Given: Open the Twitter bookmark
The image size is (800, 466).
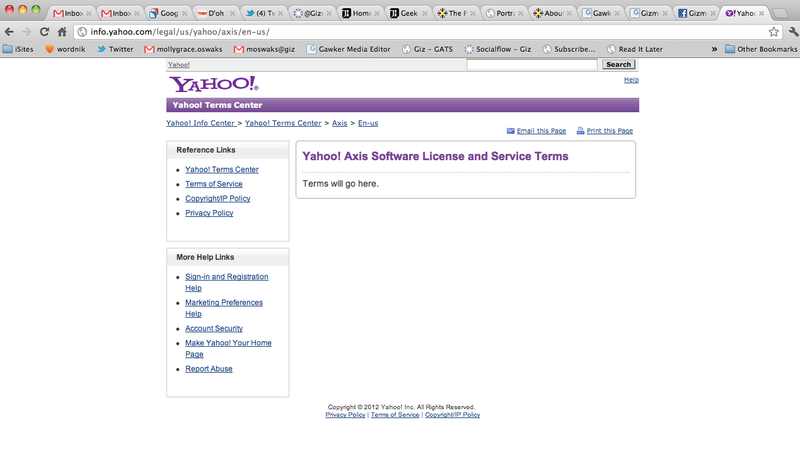Looking at the screenshot, I should [115, 49].
